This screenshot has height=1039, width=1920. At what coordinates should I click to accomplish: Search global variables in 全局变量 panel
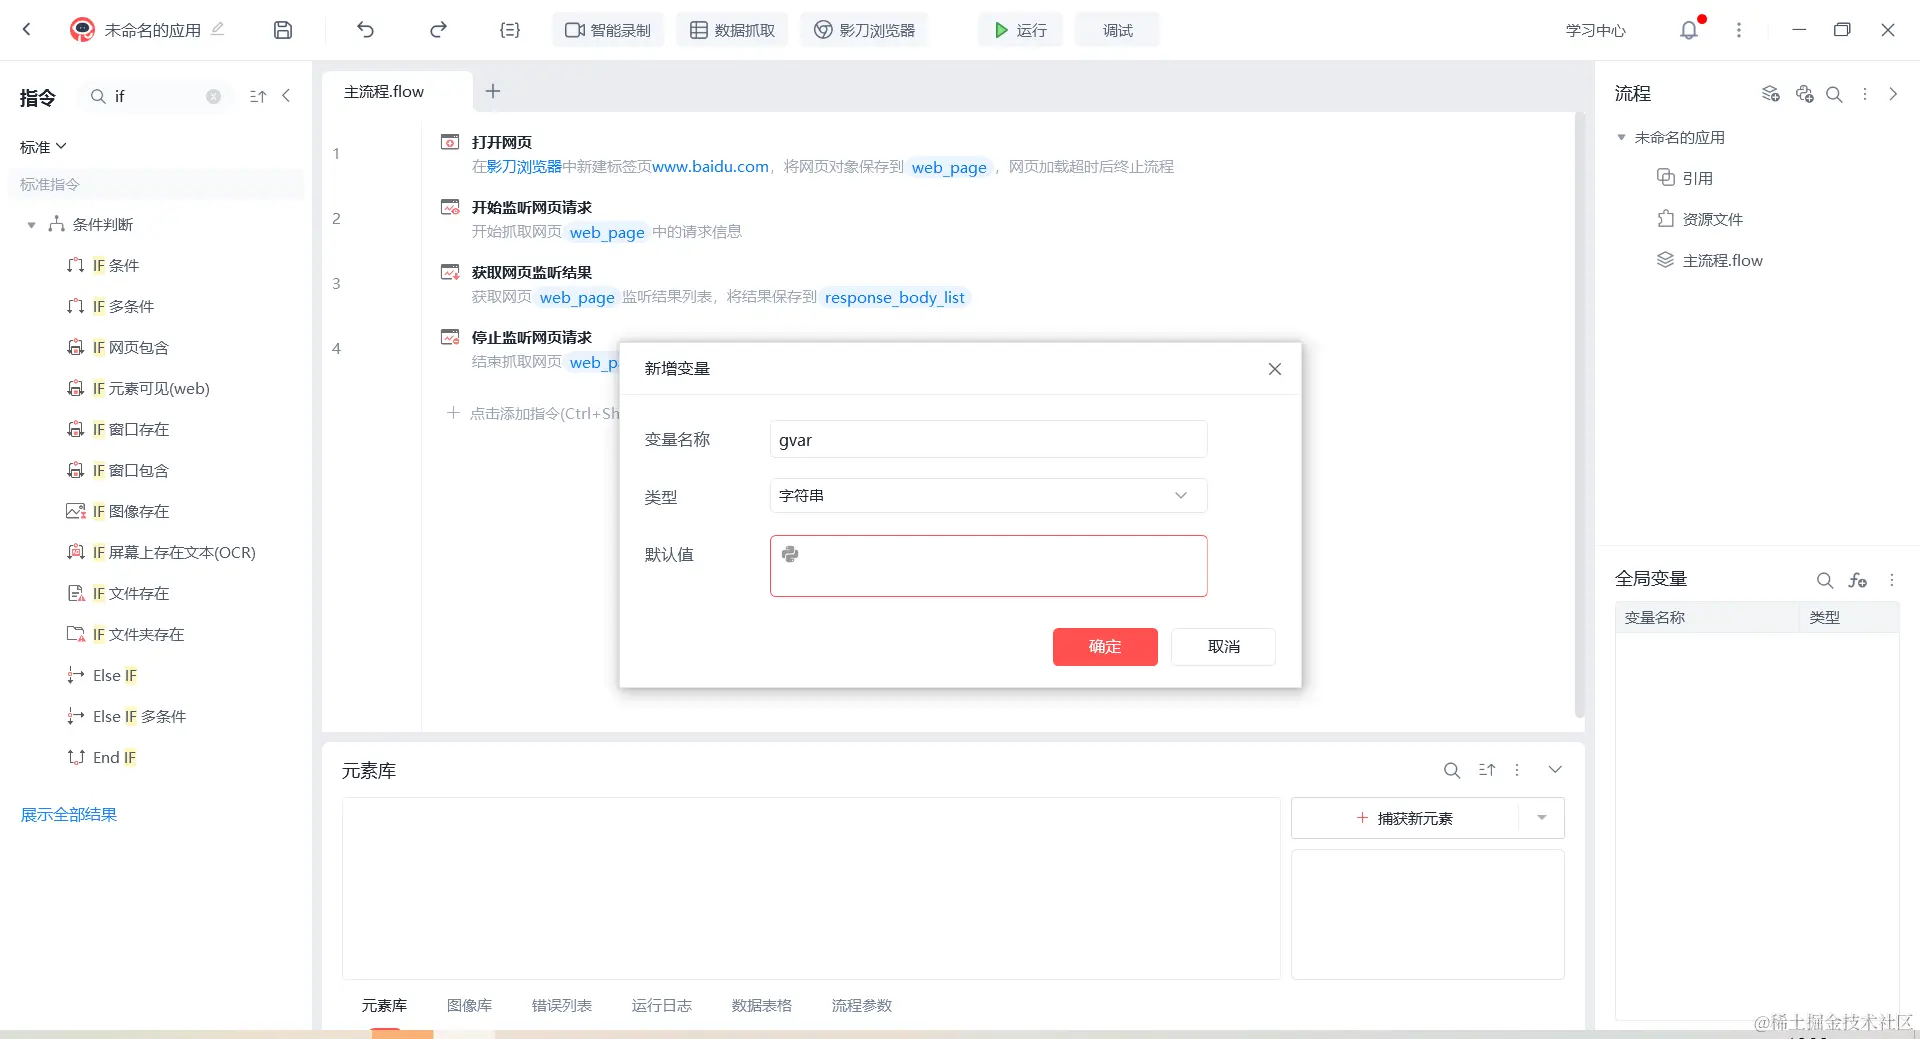[1825, 580]
